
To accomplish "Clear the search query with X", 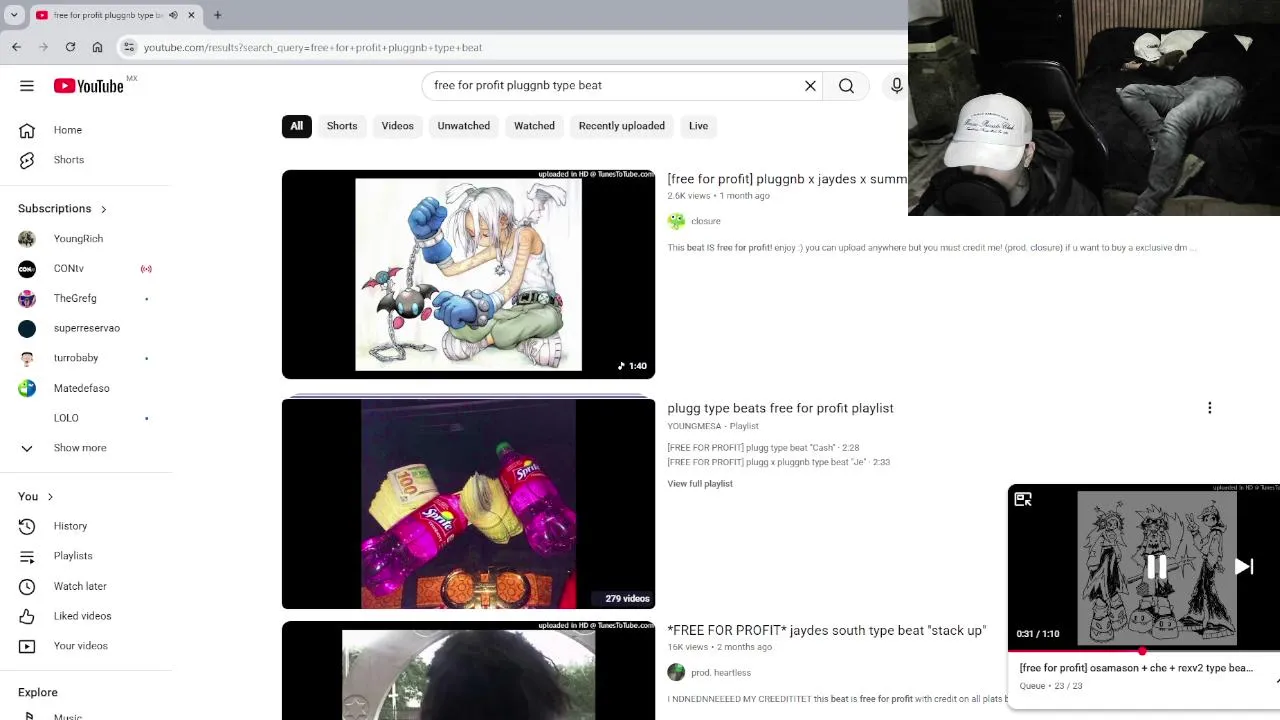I will (x=811, y=86).
